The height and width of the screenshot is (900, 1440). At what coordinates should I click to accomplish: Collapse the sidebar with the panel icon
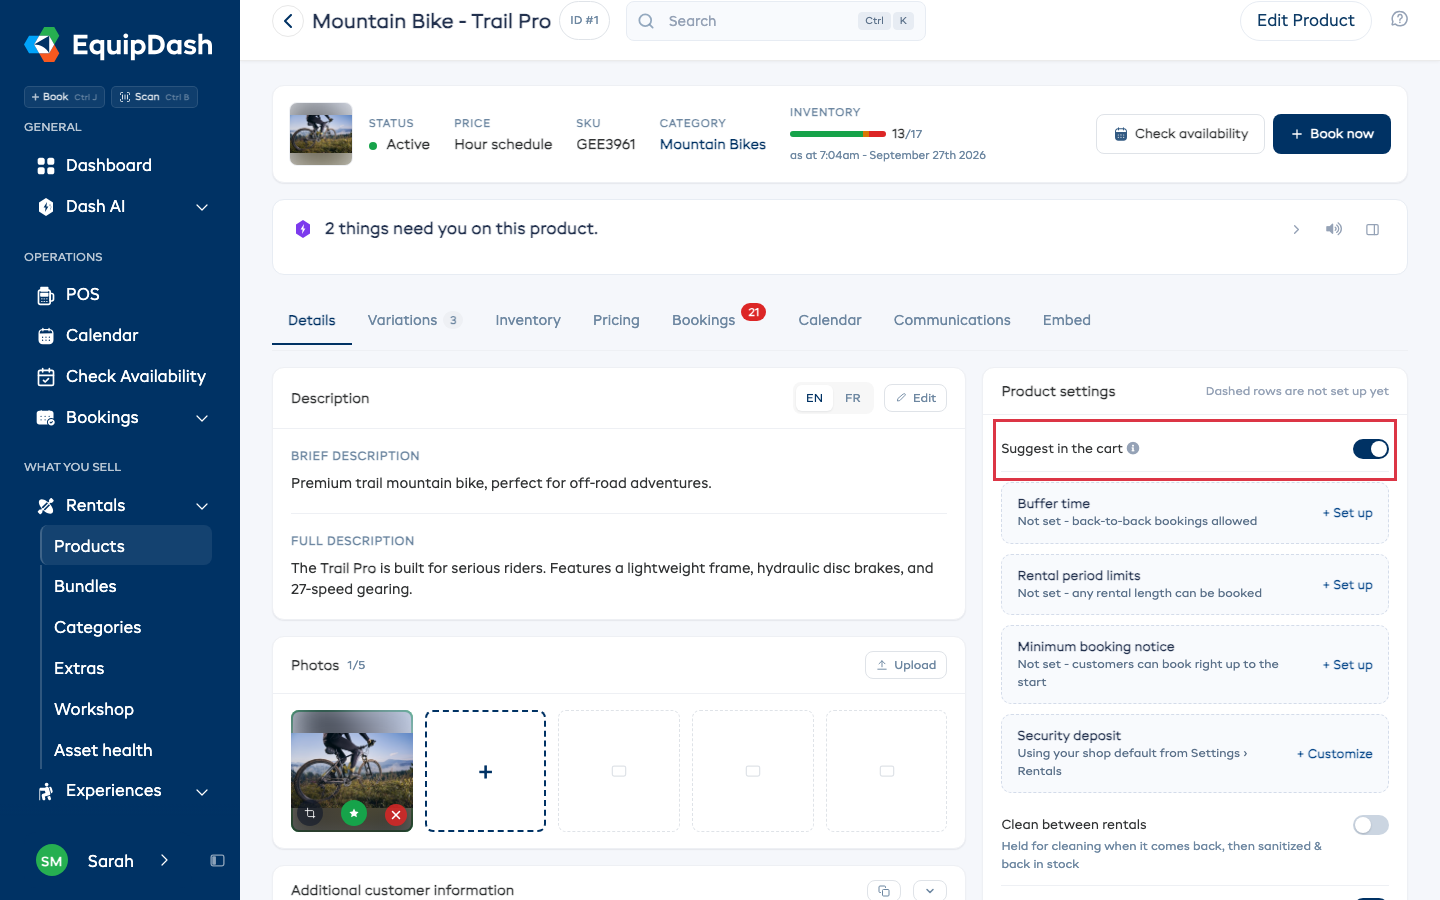pos(217,861)
